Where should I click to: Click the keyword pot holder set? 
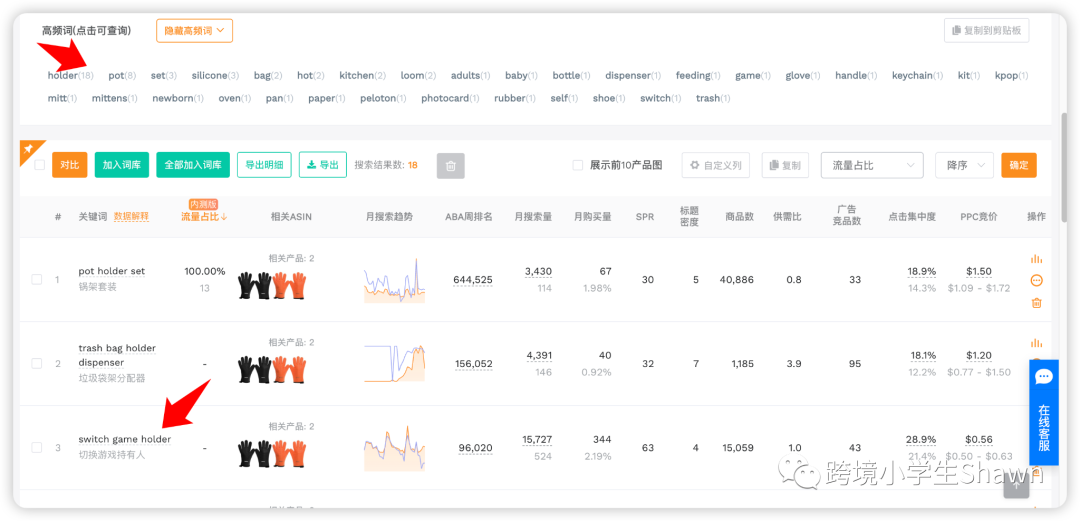(112, 272)
